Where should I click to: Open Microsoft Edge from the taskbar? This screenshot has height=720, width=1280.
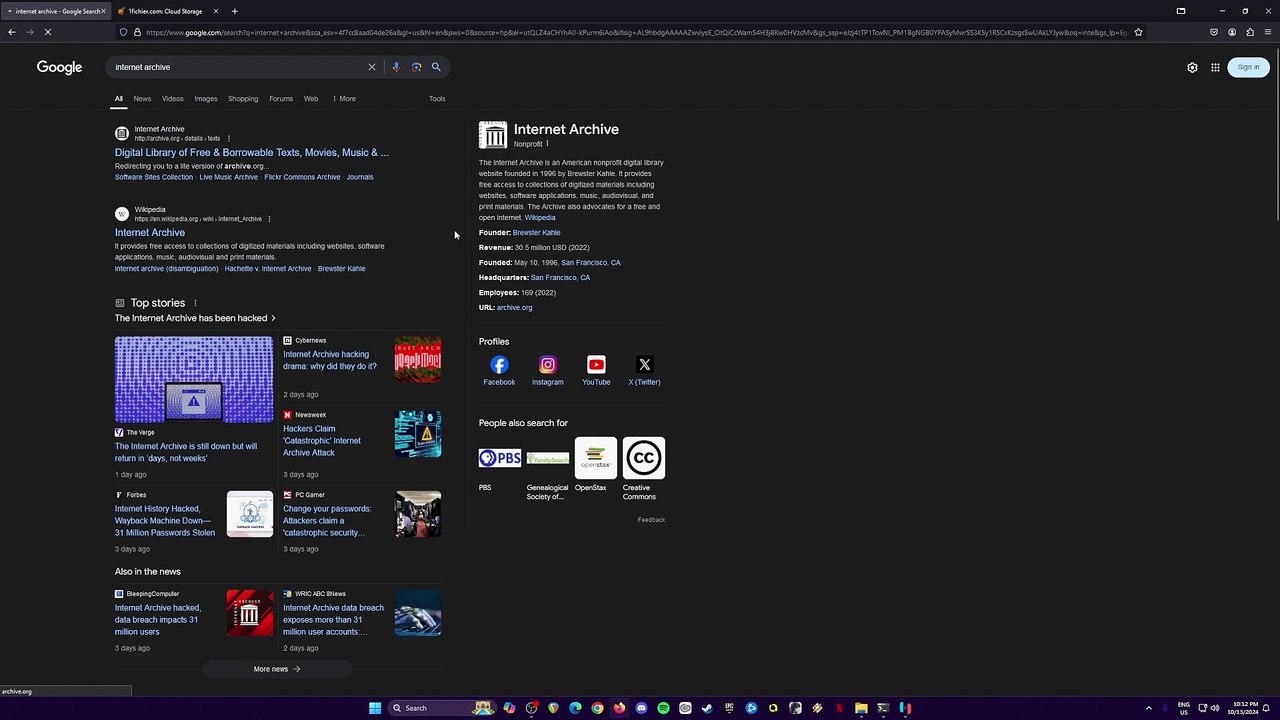pos(575,708)
